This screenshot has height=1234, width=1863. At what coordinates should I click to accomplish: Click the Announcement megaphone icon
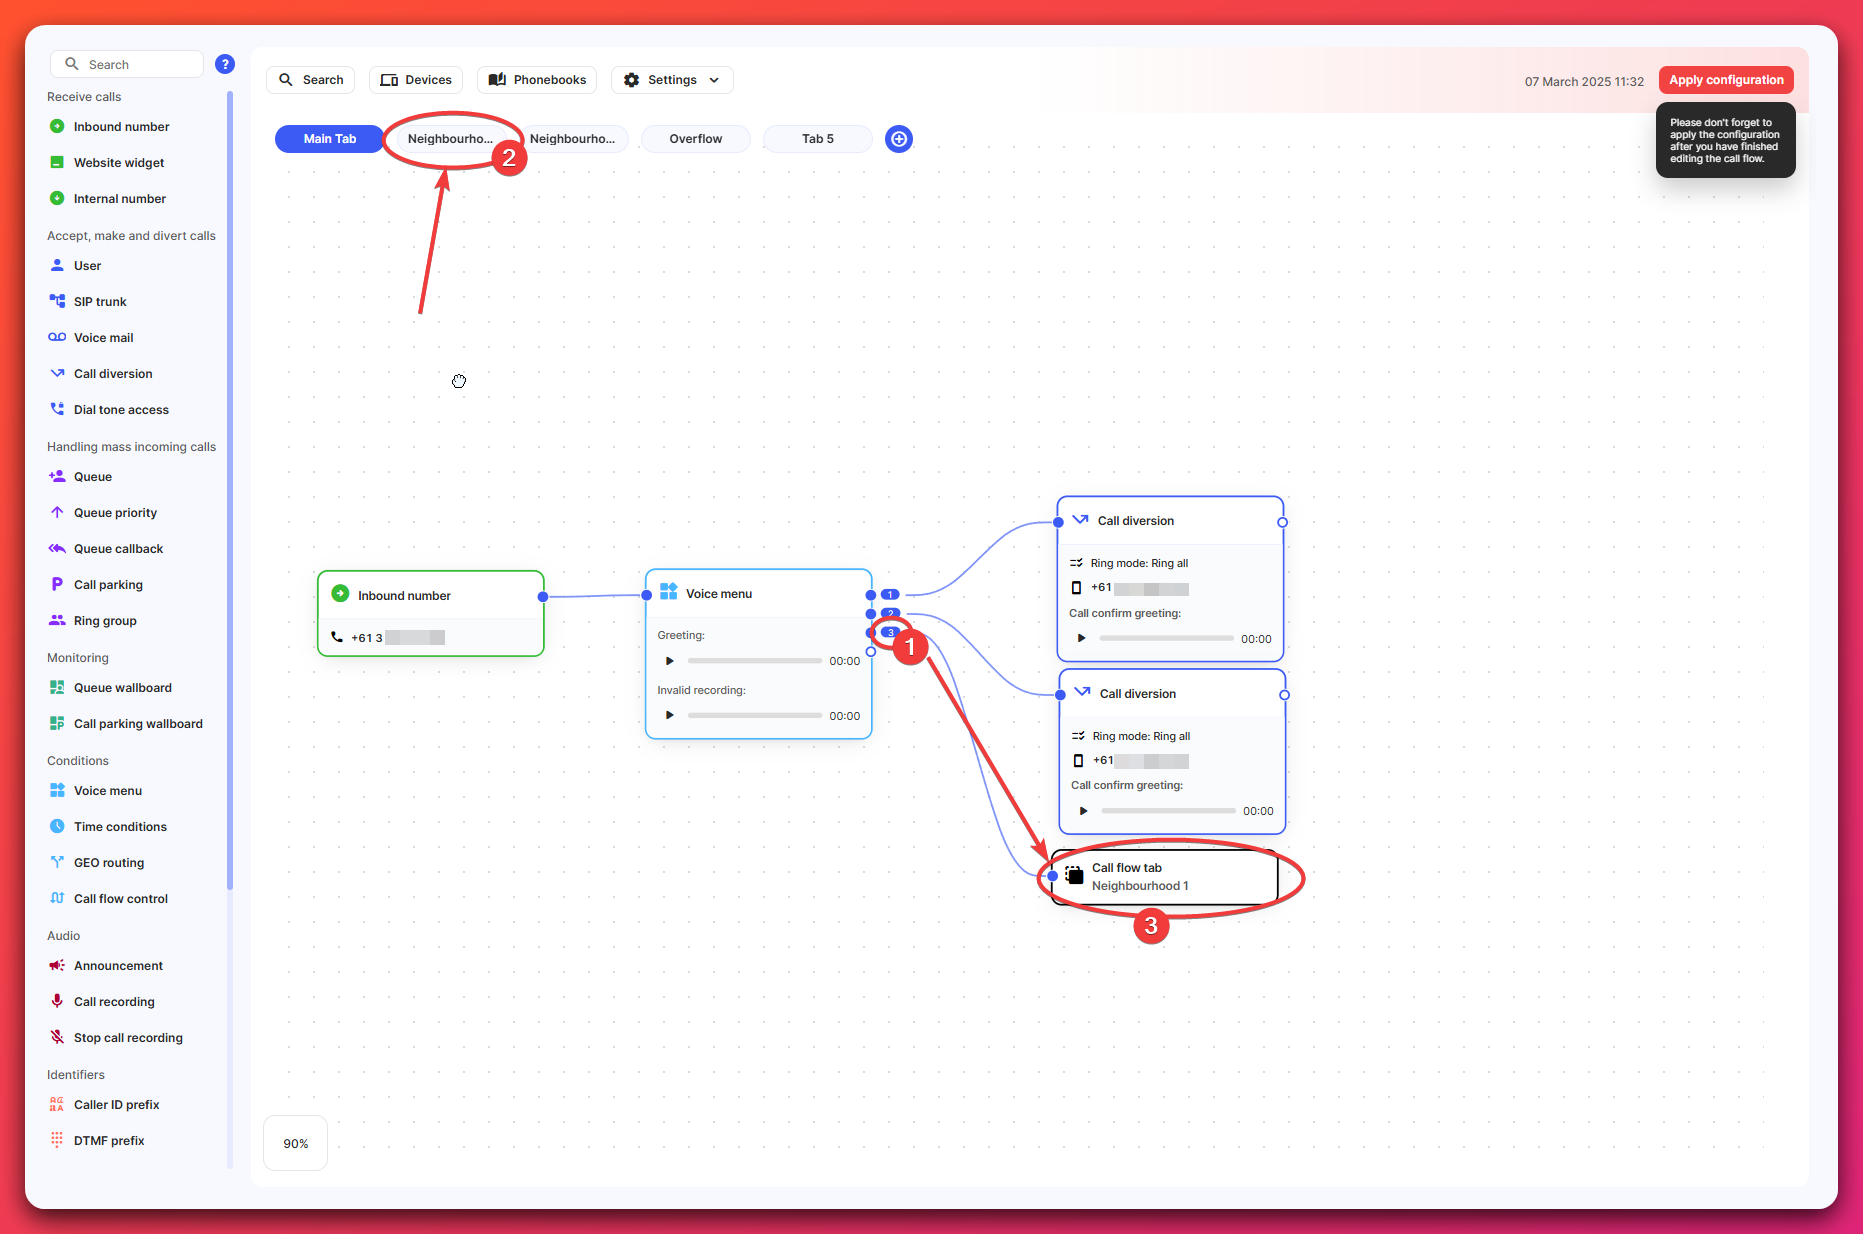pyautogui.click(x=57, y=966)
